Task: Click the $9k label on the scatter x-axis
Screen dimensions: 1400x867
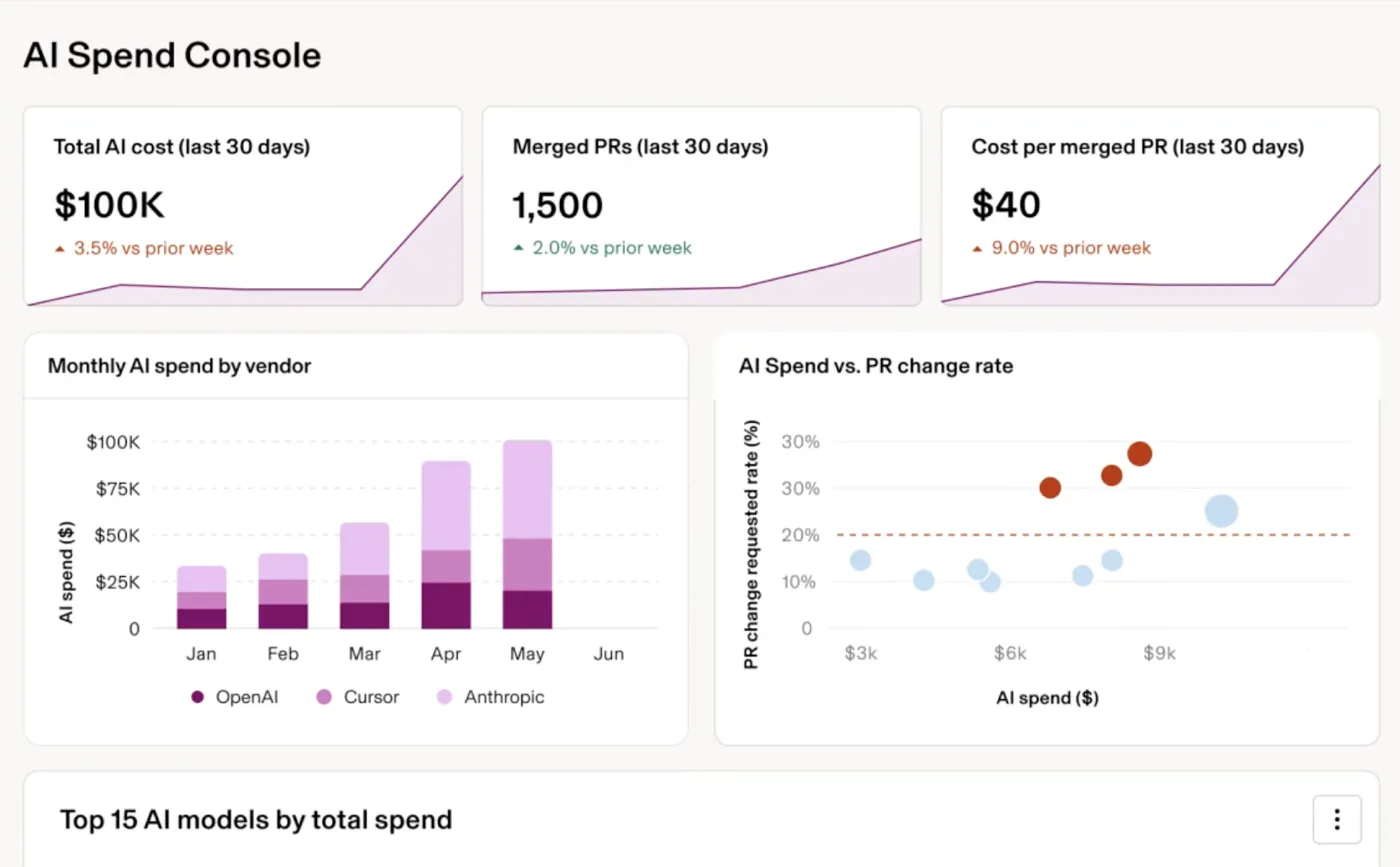Action: point(1160,654)
